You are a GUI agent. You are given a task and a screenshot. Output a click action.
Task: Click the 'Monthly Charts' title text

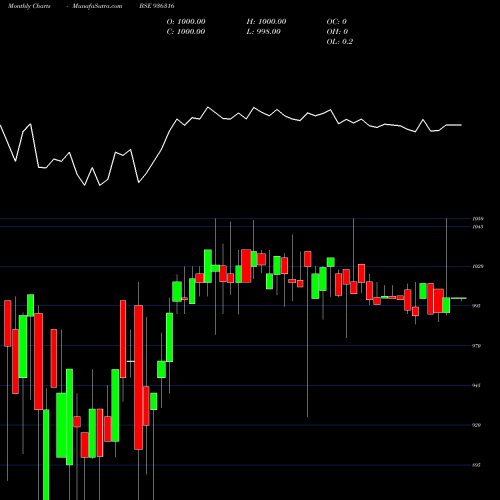pos(29,6)
